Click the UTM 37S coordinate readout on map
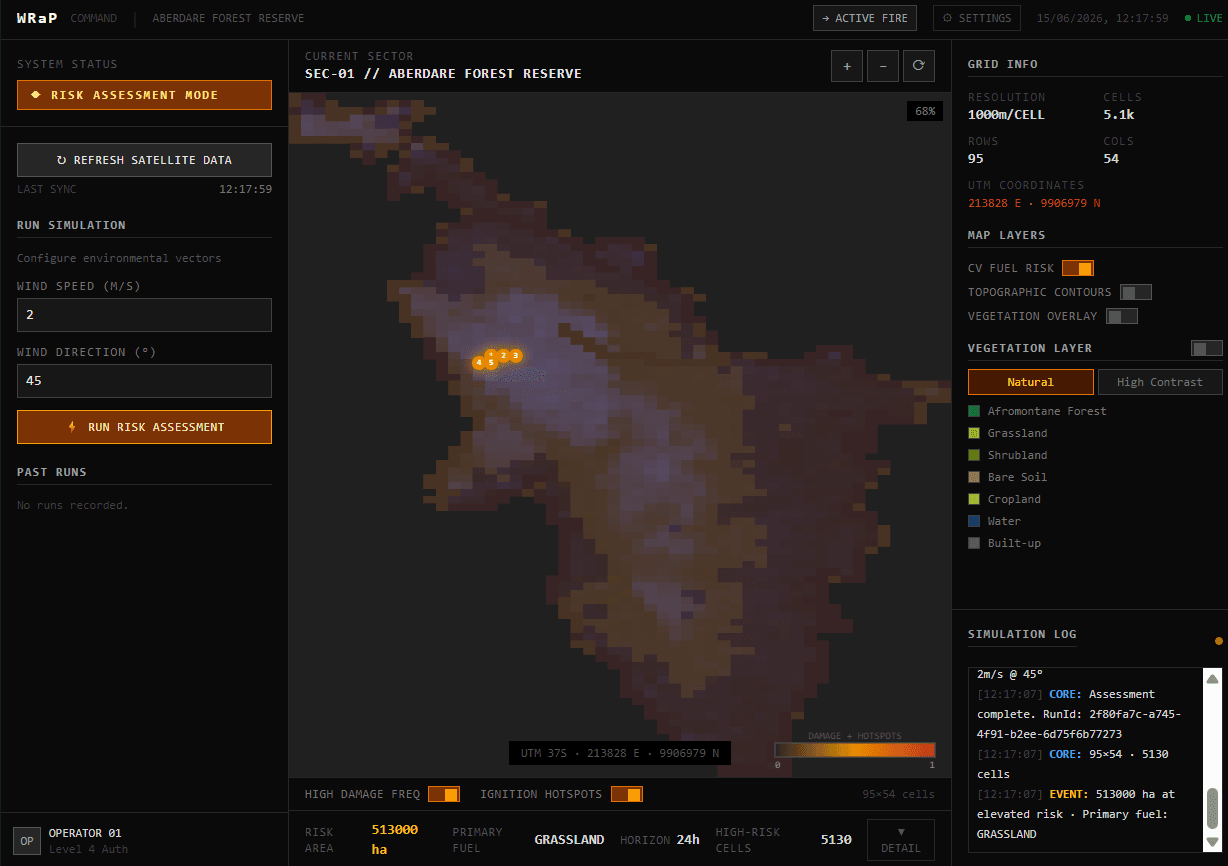Viewport: 1228px width, 866px height. click(620, 752)
